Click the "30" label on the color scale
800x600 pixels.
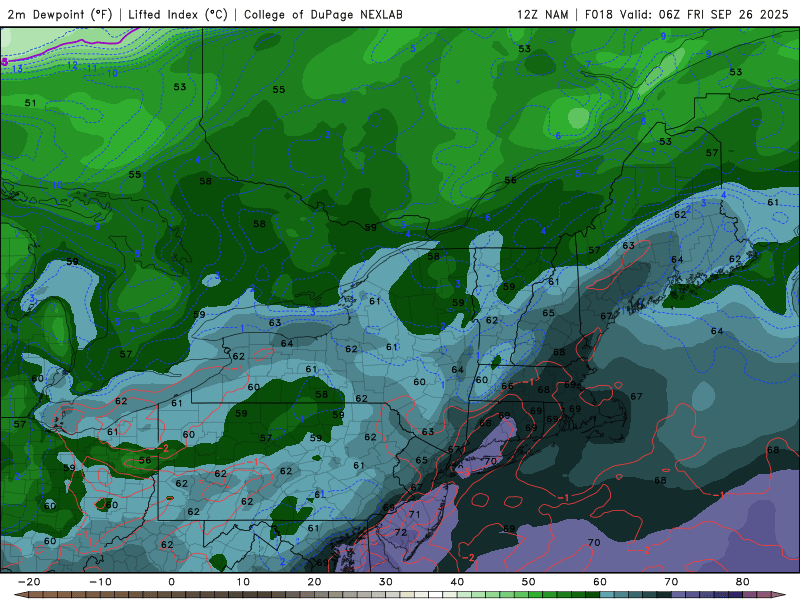[386, 582]
